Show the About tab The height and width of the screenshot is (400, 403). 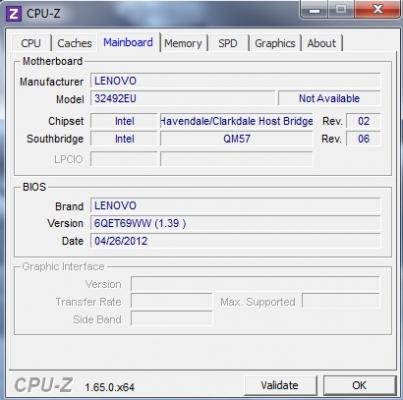(x=322, y=43)
